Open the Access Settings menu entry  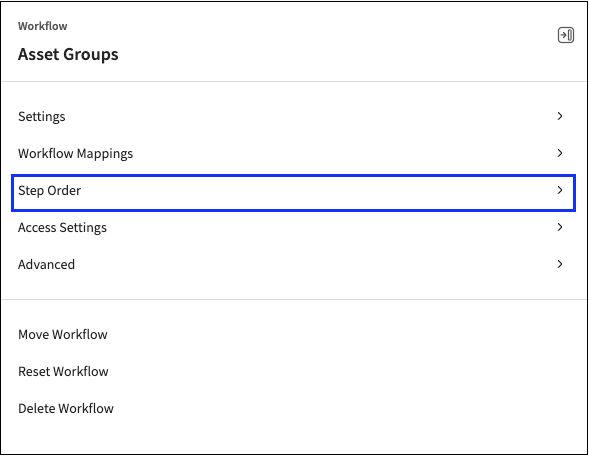(x=293, y=227)
